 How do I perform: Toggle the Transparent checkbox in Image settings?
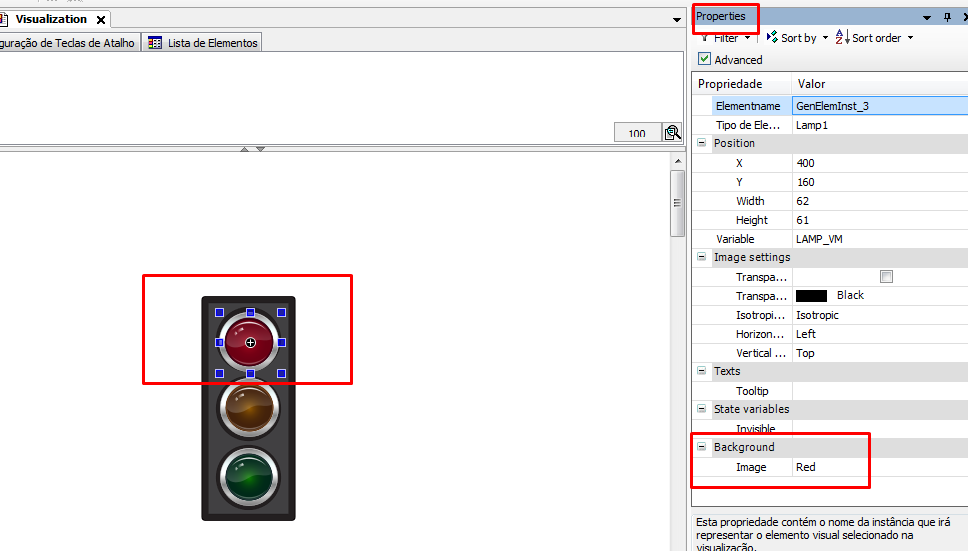tap(886, 277)
